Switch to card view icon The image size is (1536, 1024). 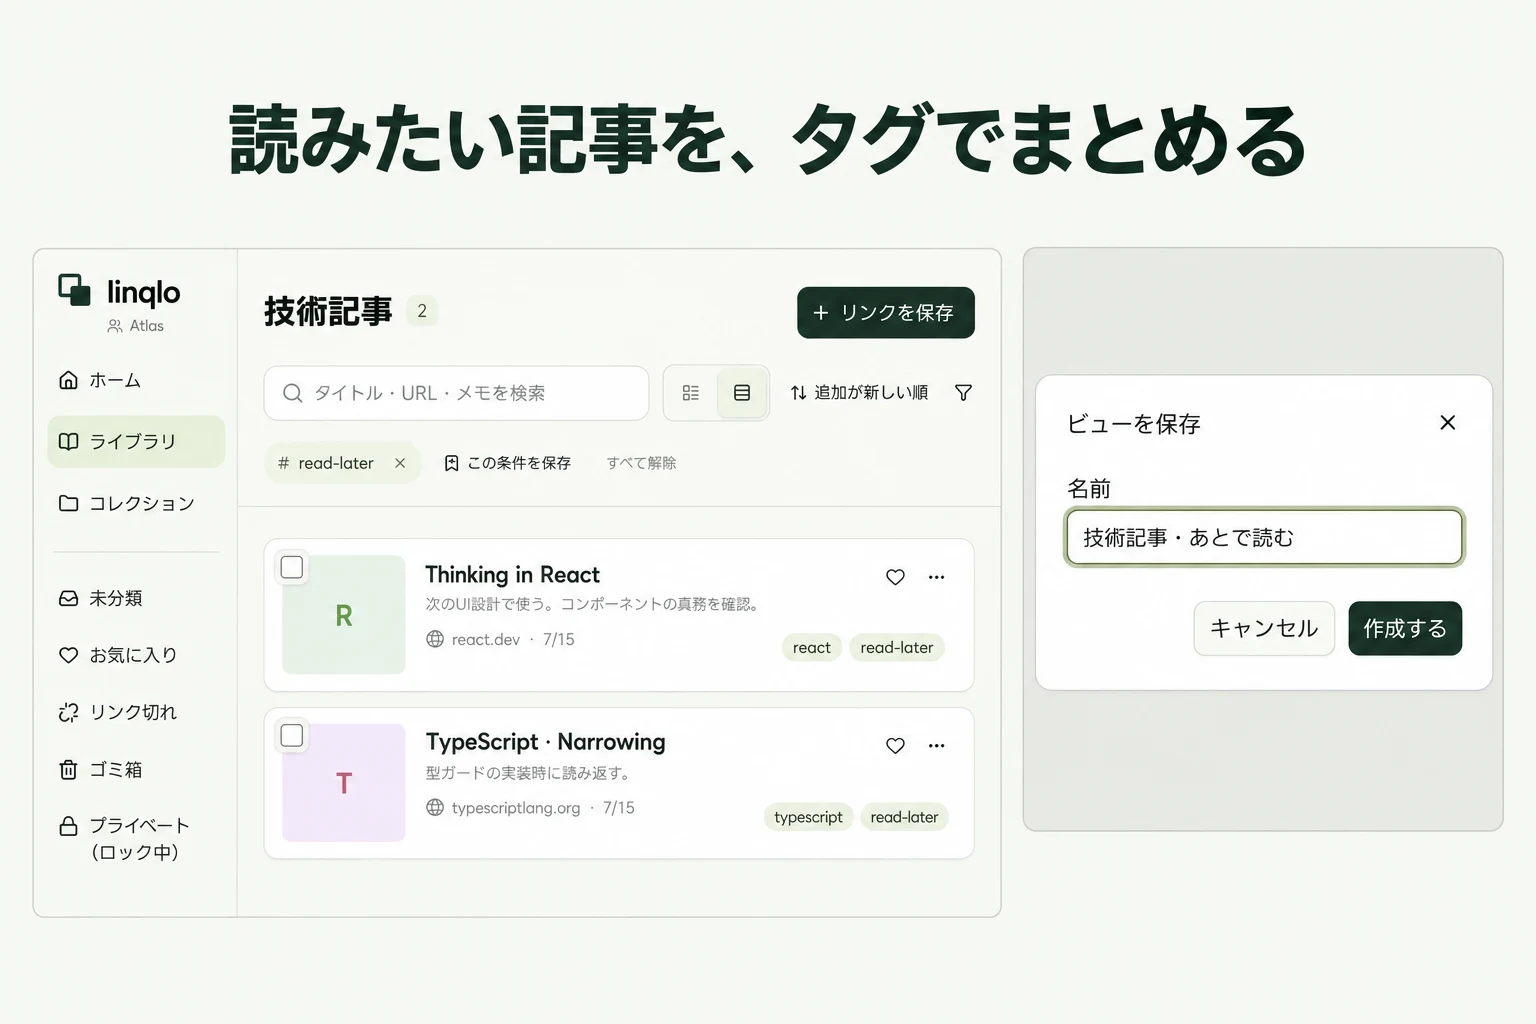pyautogui.click(x=742, y=393)
